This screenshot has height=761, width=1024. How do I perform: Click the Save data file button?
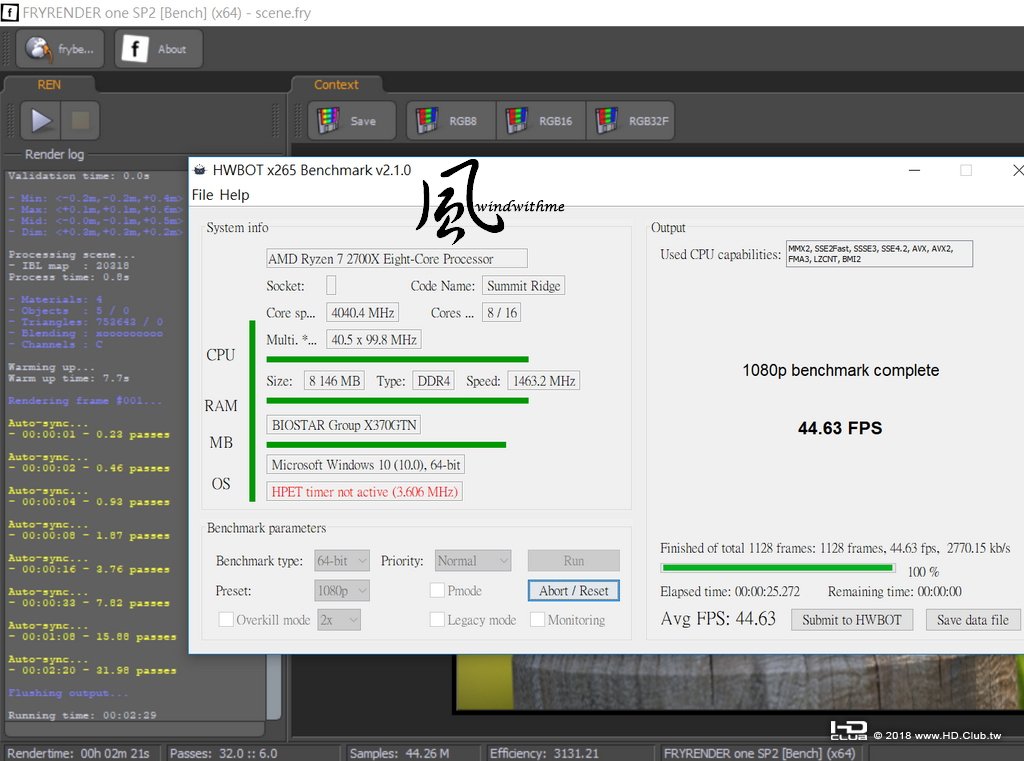972,620
